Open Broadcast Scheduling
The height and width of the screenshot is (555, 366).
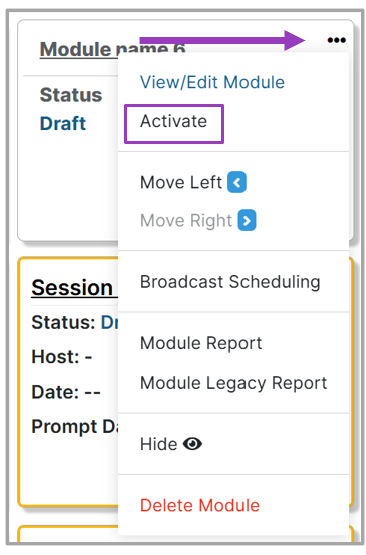[230, 282]
